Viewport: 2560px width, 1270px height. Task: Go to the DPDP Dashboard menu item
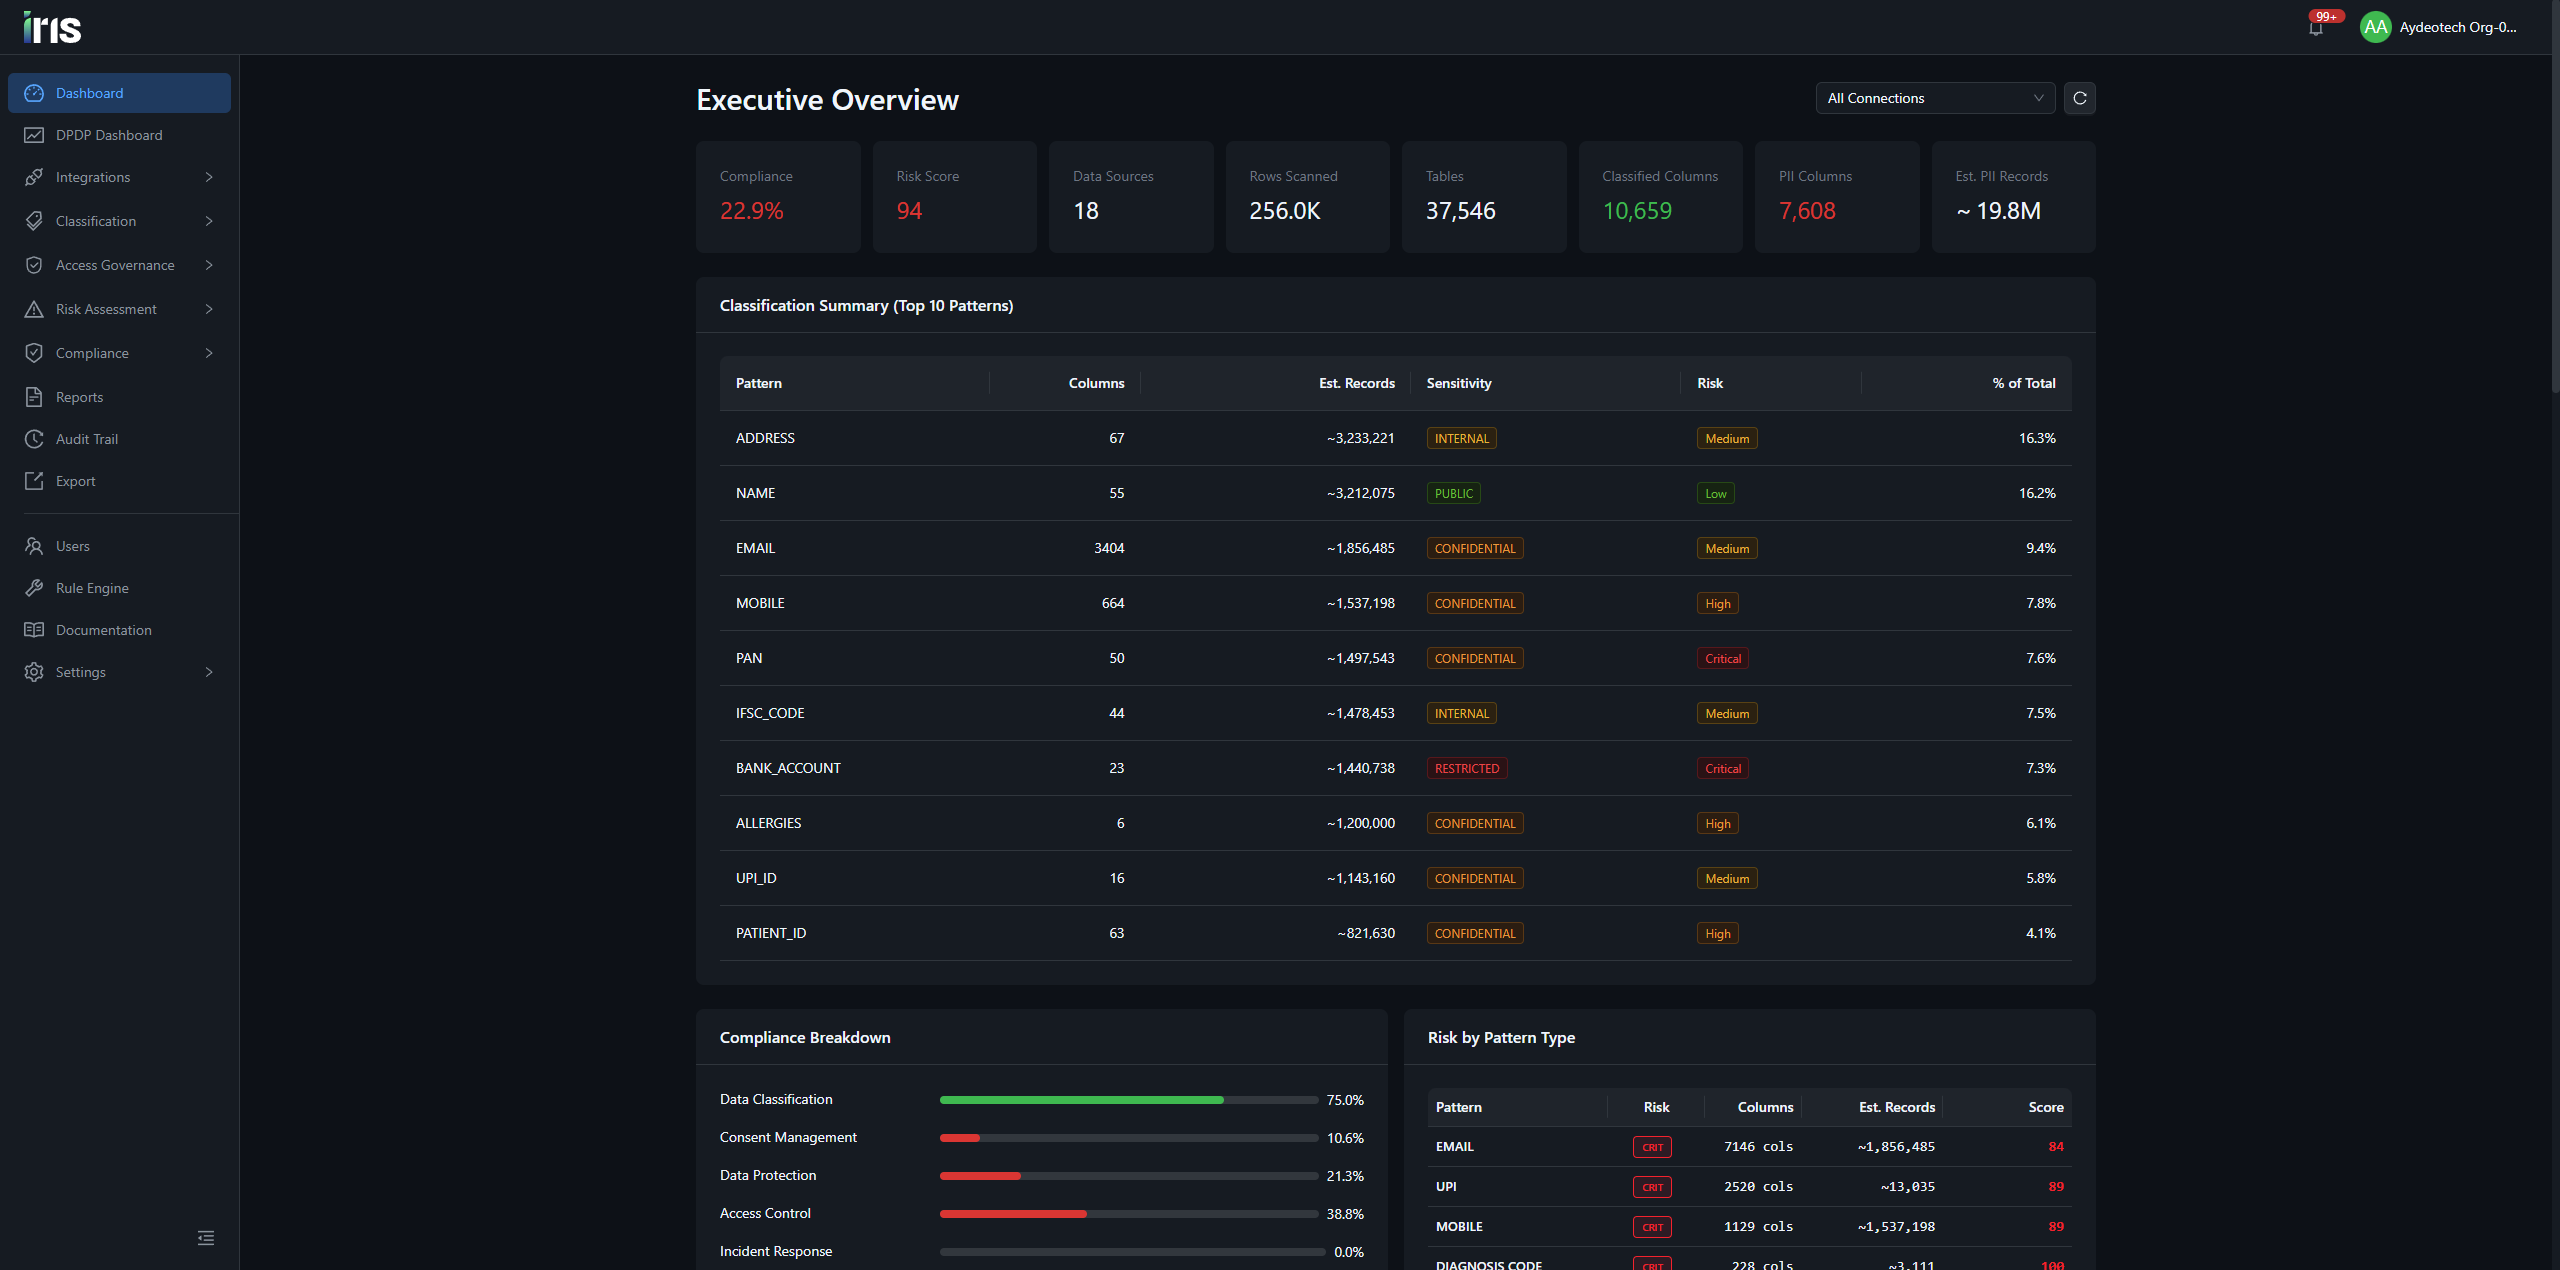pos(119,135)
